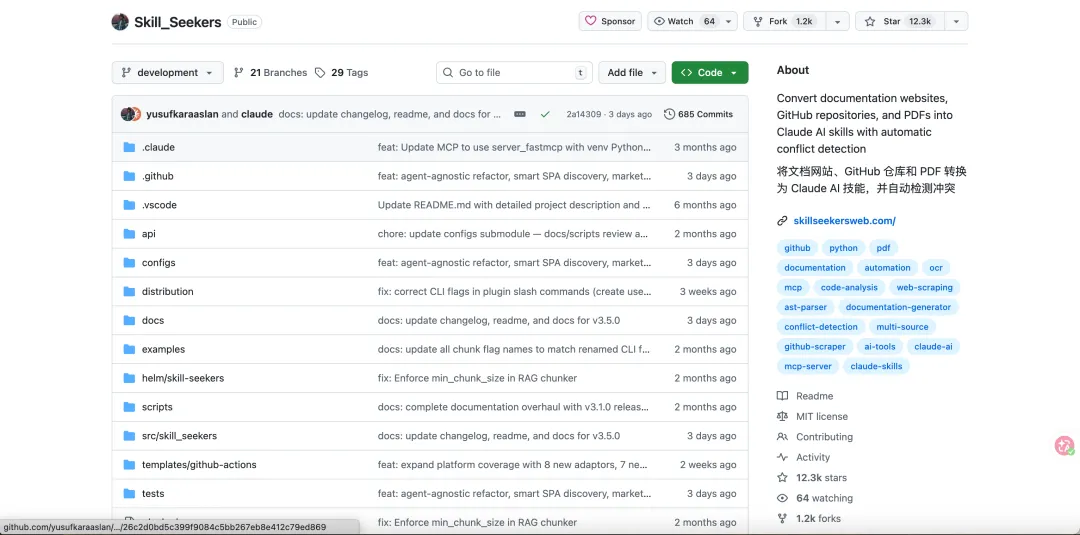The width and height of the screenshot is (1080, 535).
Task: Select the pdf topic tag
Action: coord(884,248)
